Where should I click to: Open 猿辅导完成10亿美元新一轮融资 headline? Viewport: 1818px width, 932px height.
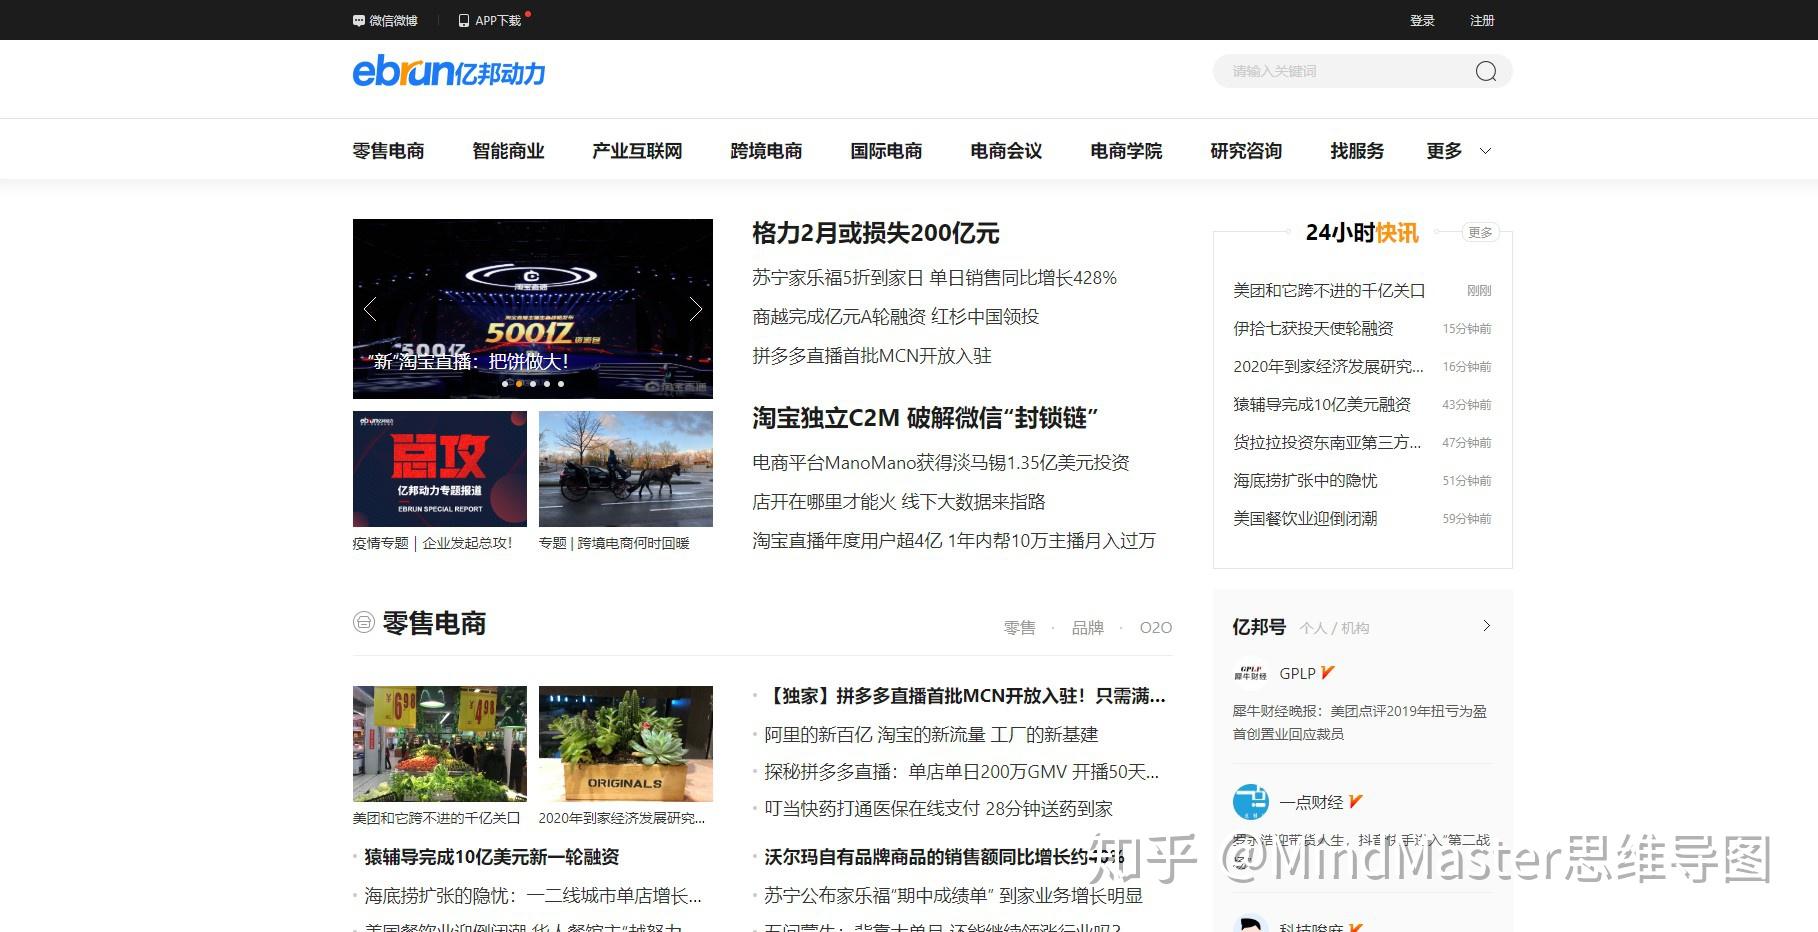click(x=492, y=857)
